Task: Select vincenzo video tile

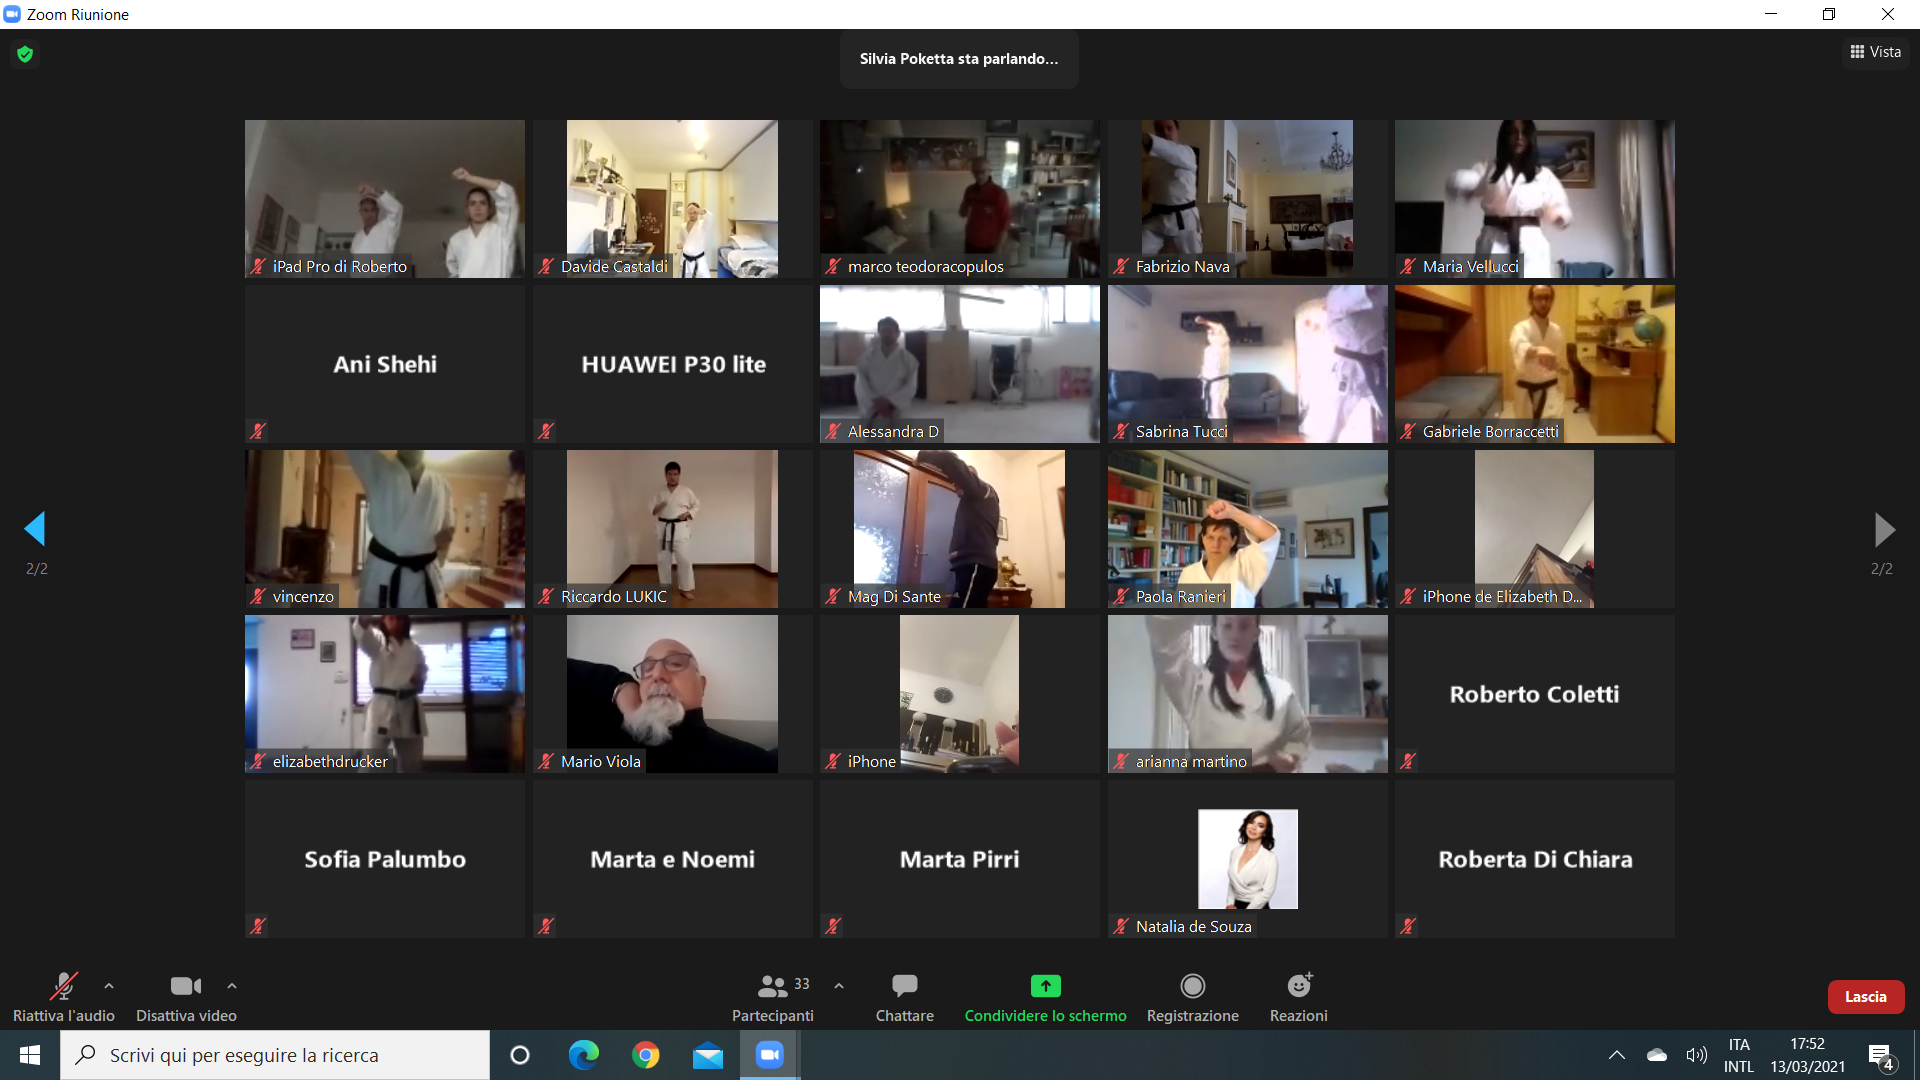Action: click(x=385, y=529)
